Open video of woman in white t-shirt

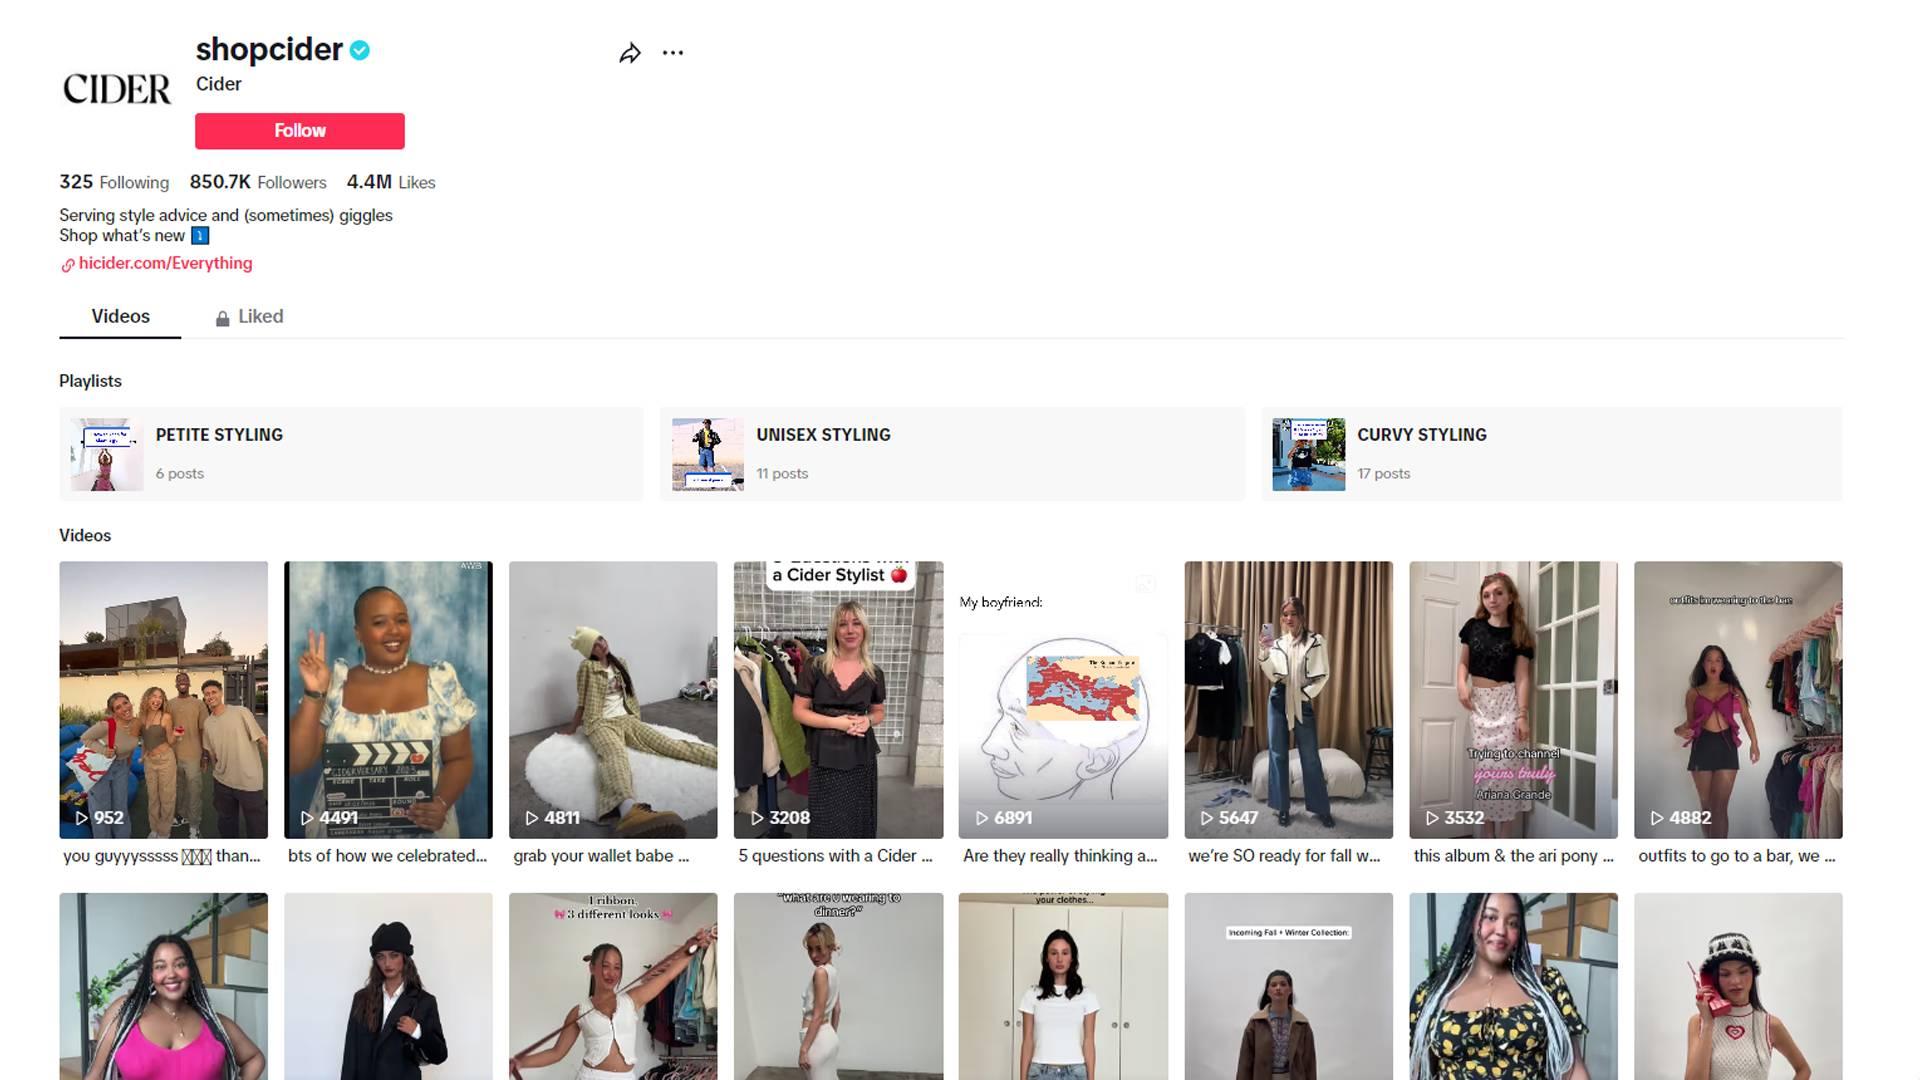tap(1063, 986)
